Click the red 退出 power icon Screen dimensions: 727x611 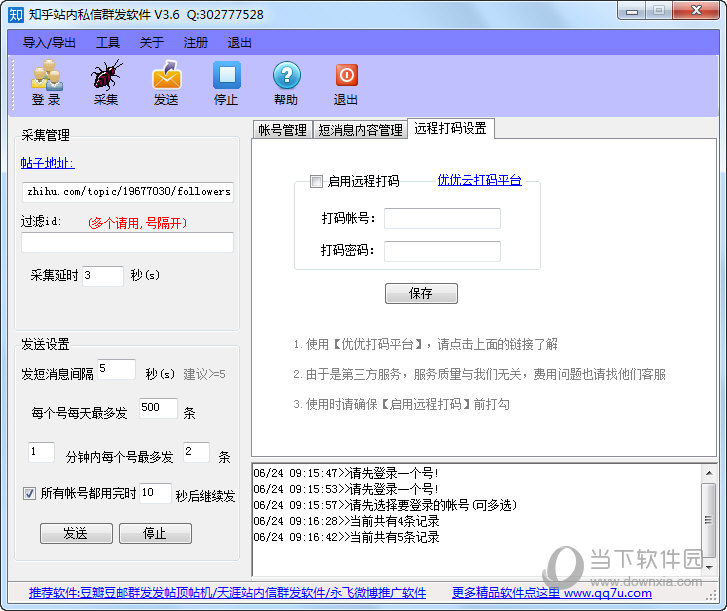[x=346, y=83]
